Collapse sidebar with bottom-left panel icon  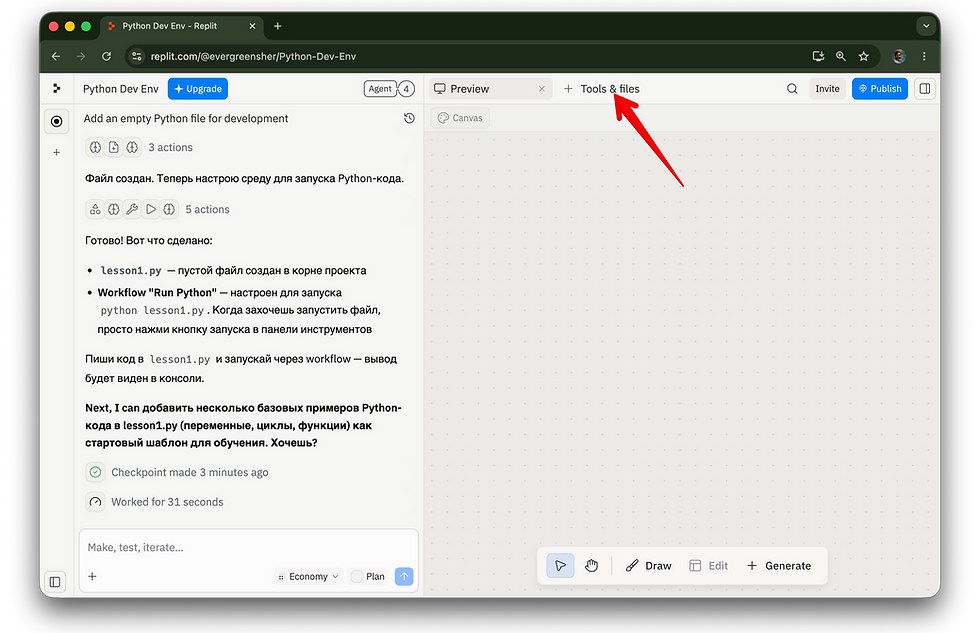[x=55, y=582]
